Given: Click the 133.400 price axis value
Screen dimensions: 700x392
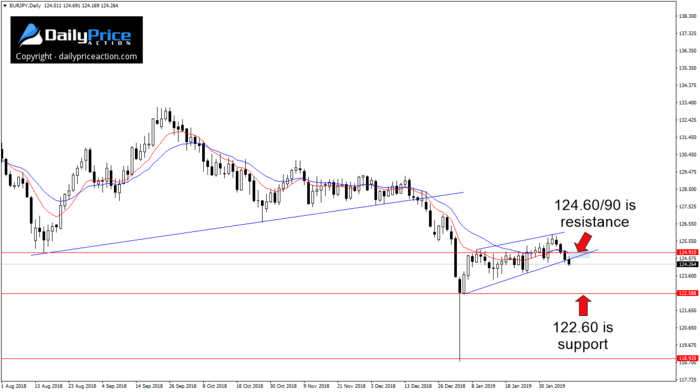Looking at the screenshot, I should click(x=688, y=103).
